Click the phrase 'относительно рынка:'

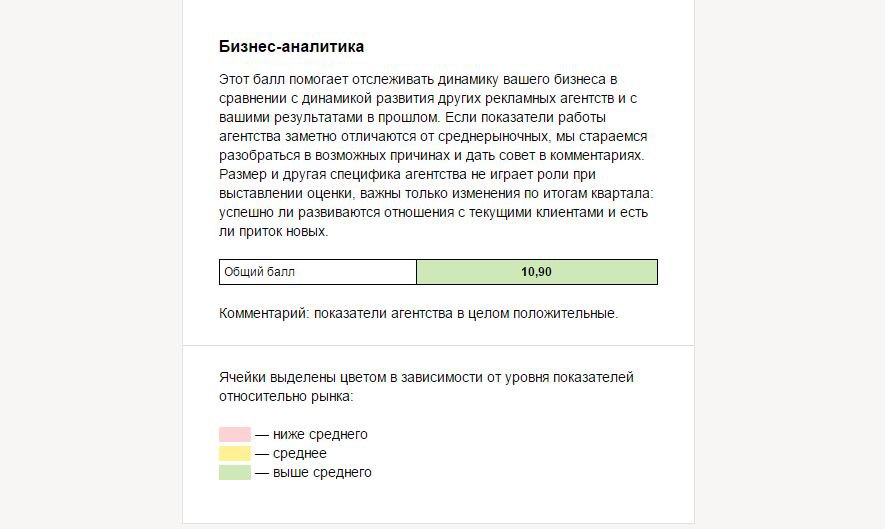tap(286, 396)
